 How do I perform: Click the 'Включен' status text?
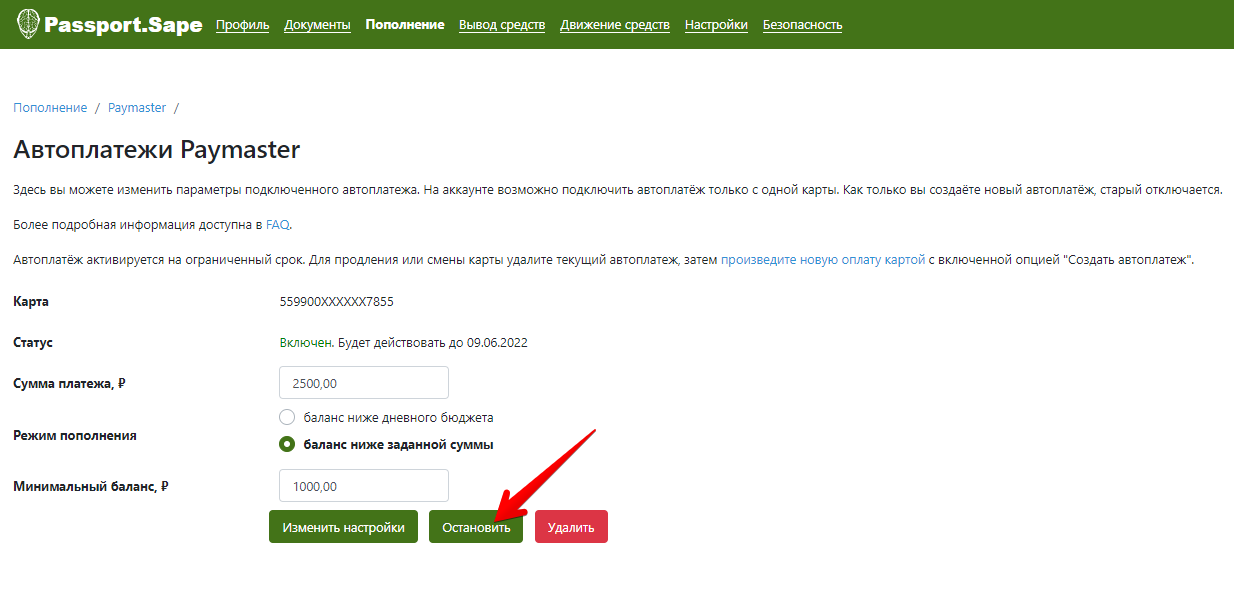coord(306,342)
